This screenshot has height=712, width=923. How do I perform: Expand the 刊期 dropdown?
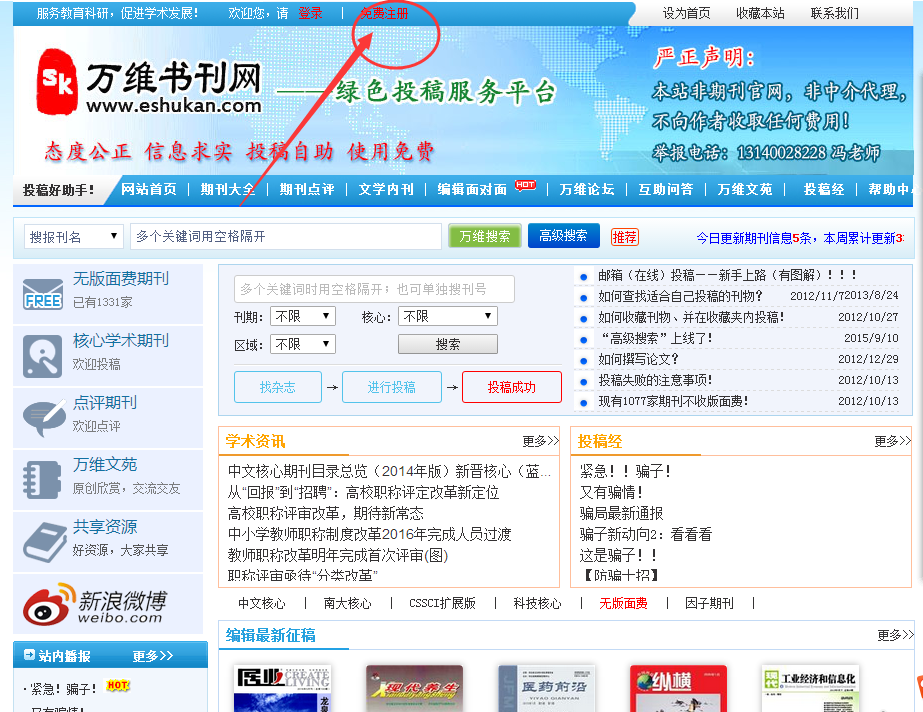click(x=304, y=316)
